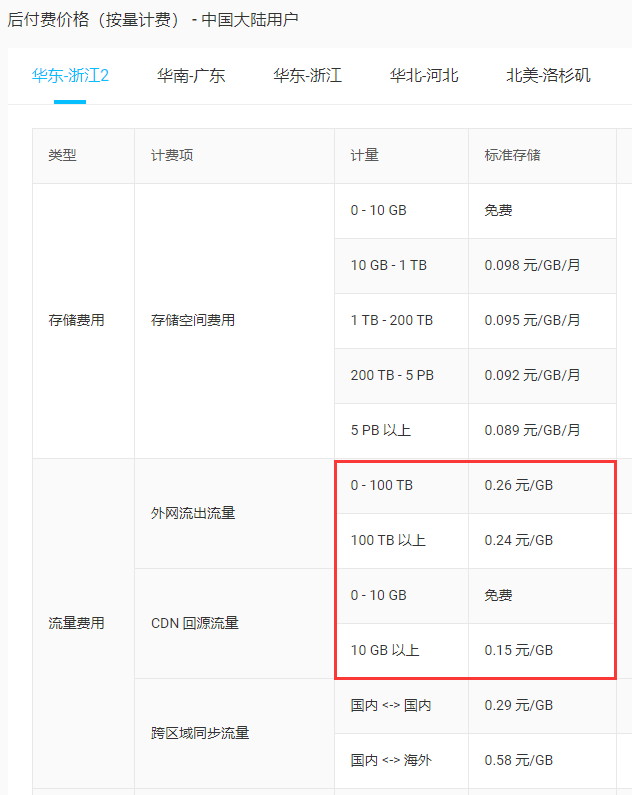Select the 0.26 元/GB price cell
Viewport: 632px width, 795px height.
[x=518, y=486]
